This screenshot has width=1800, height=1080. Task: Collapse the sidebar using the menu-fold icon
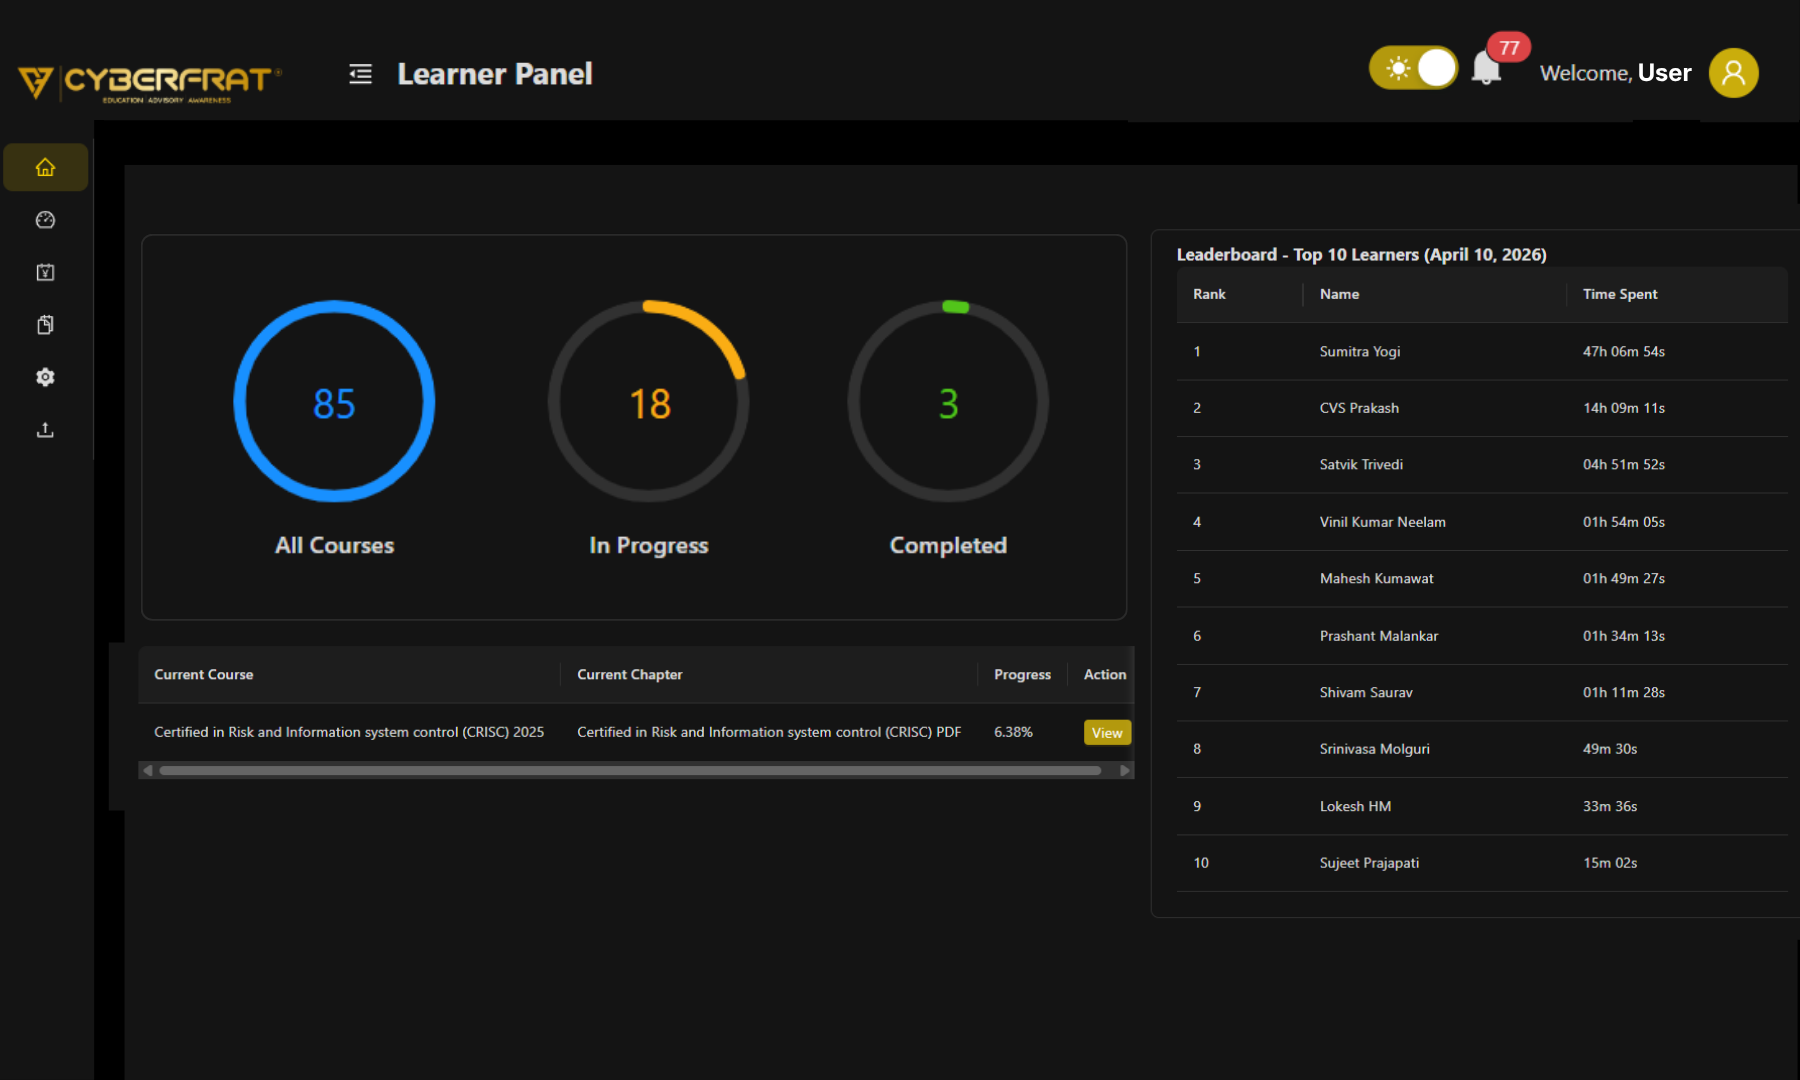click(360, 74)
